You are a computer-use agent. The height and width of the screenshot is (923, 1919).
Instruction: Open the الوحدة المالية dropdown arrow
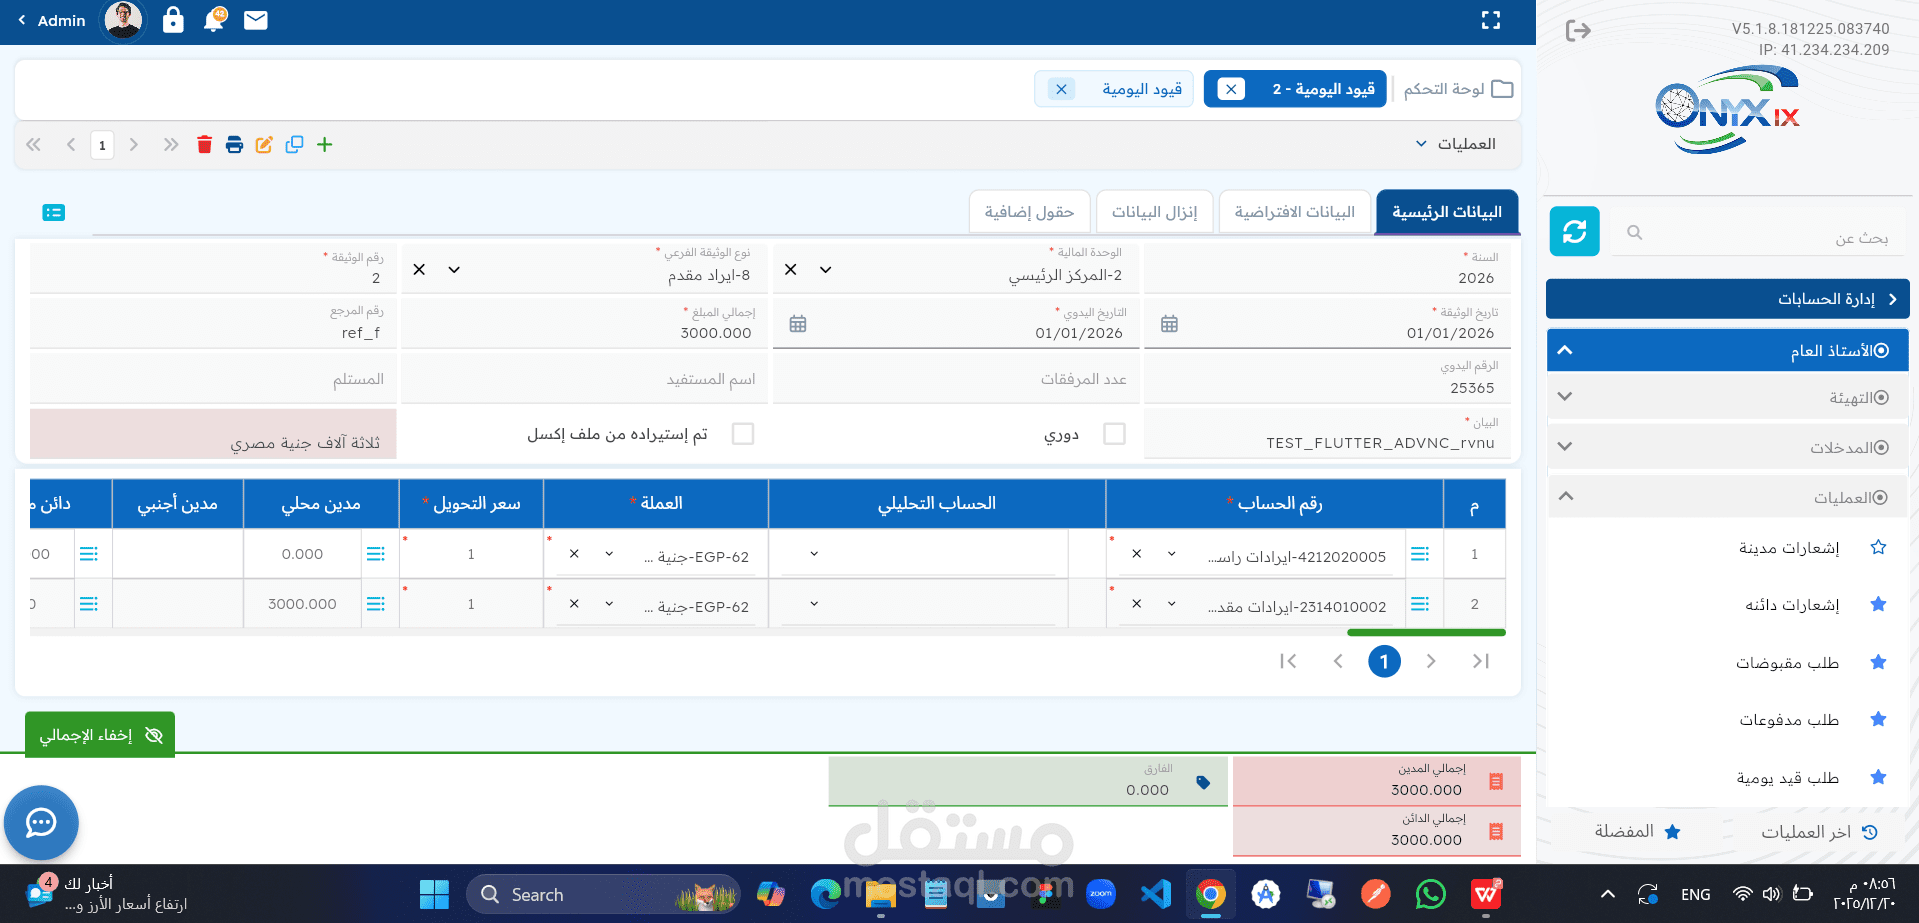[826, 270]
